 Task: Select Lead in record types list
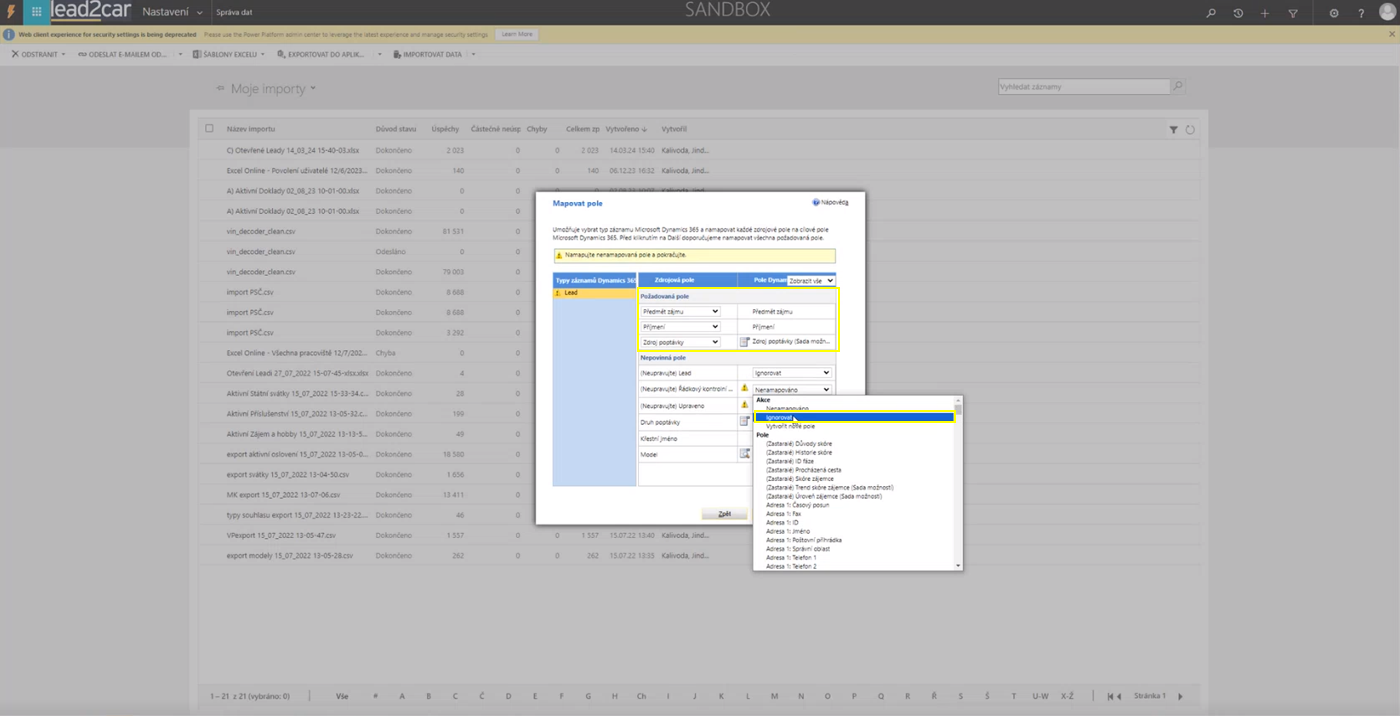click(x=571, y=293)
